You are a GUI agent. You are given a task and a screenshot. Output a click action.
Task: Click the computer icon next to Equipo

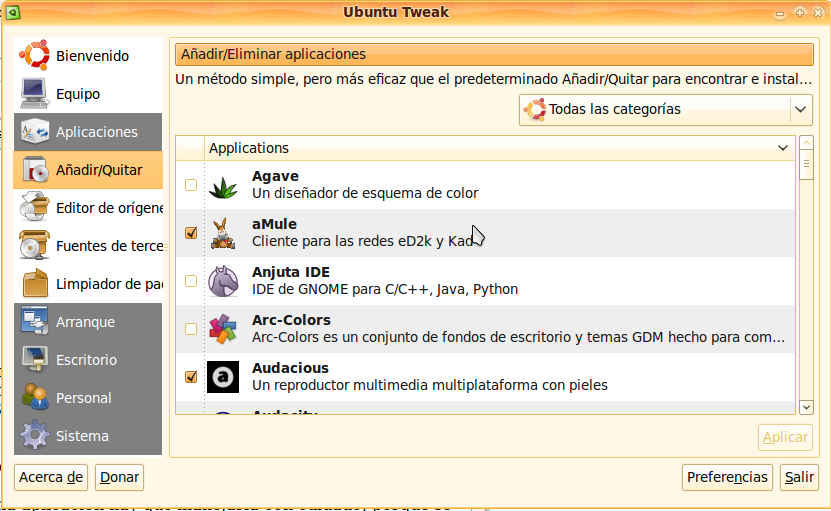pyautogui.click(x=34, y=93)
